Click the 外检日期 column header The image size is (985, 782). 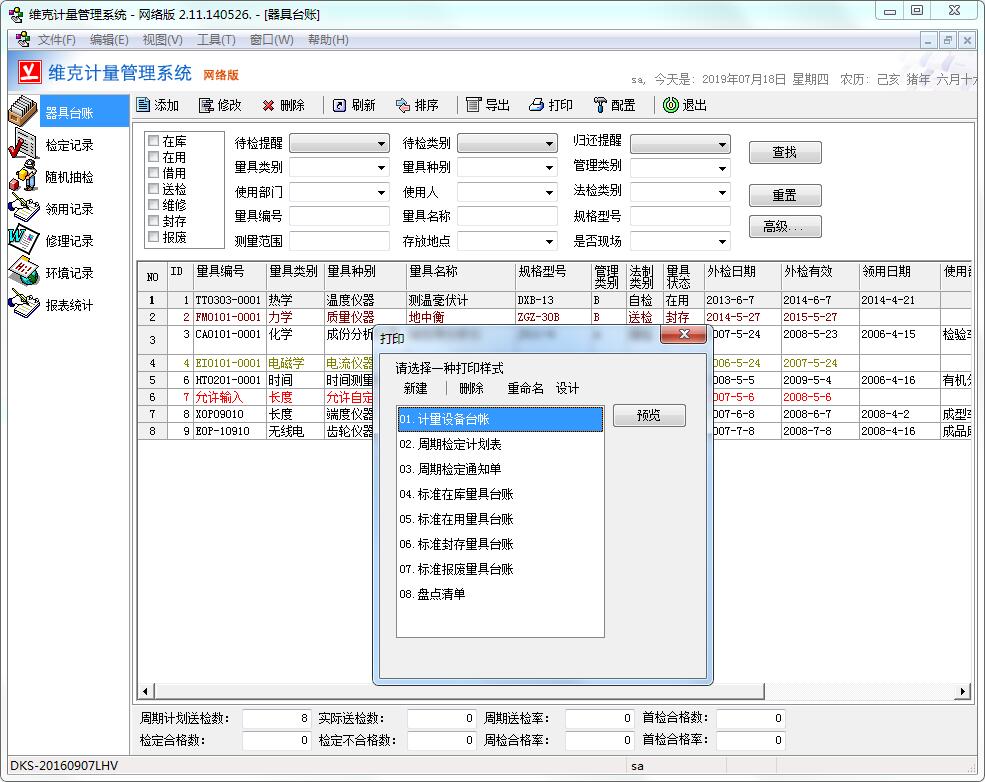click(x=742, y=277)
